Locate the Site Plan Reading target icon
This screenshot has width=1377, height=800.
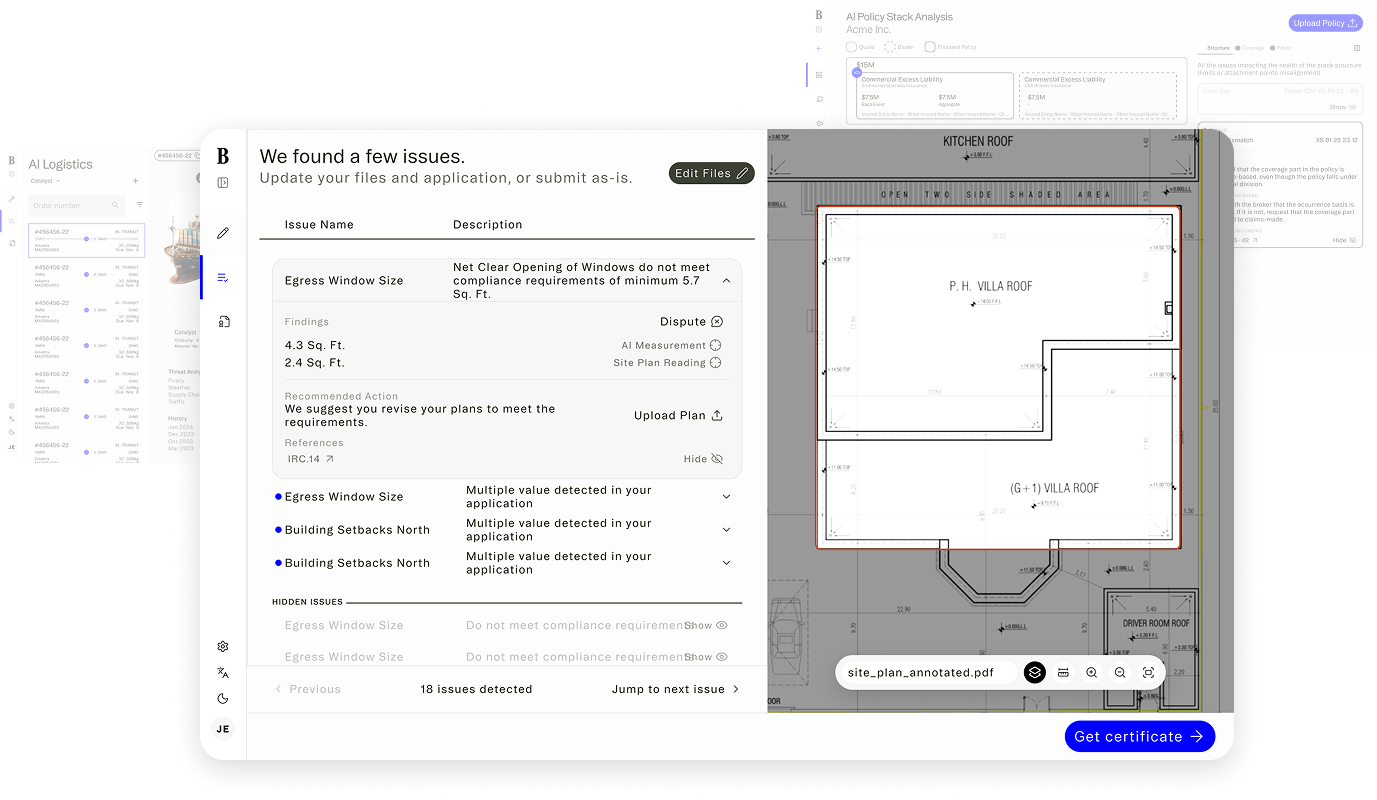(x=715, y=363)
